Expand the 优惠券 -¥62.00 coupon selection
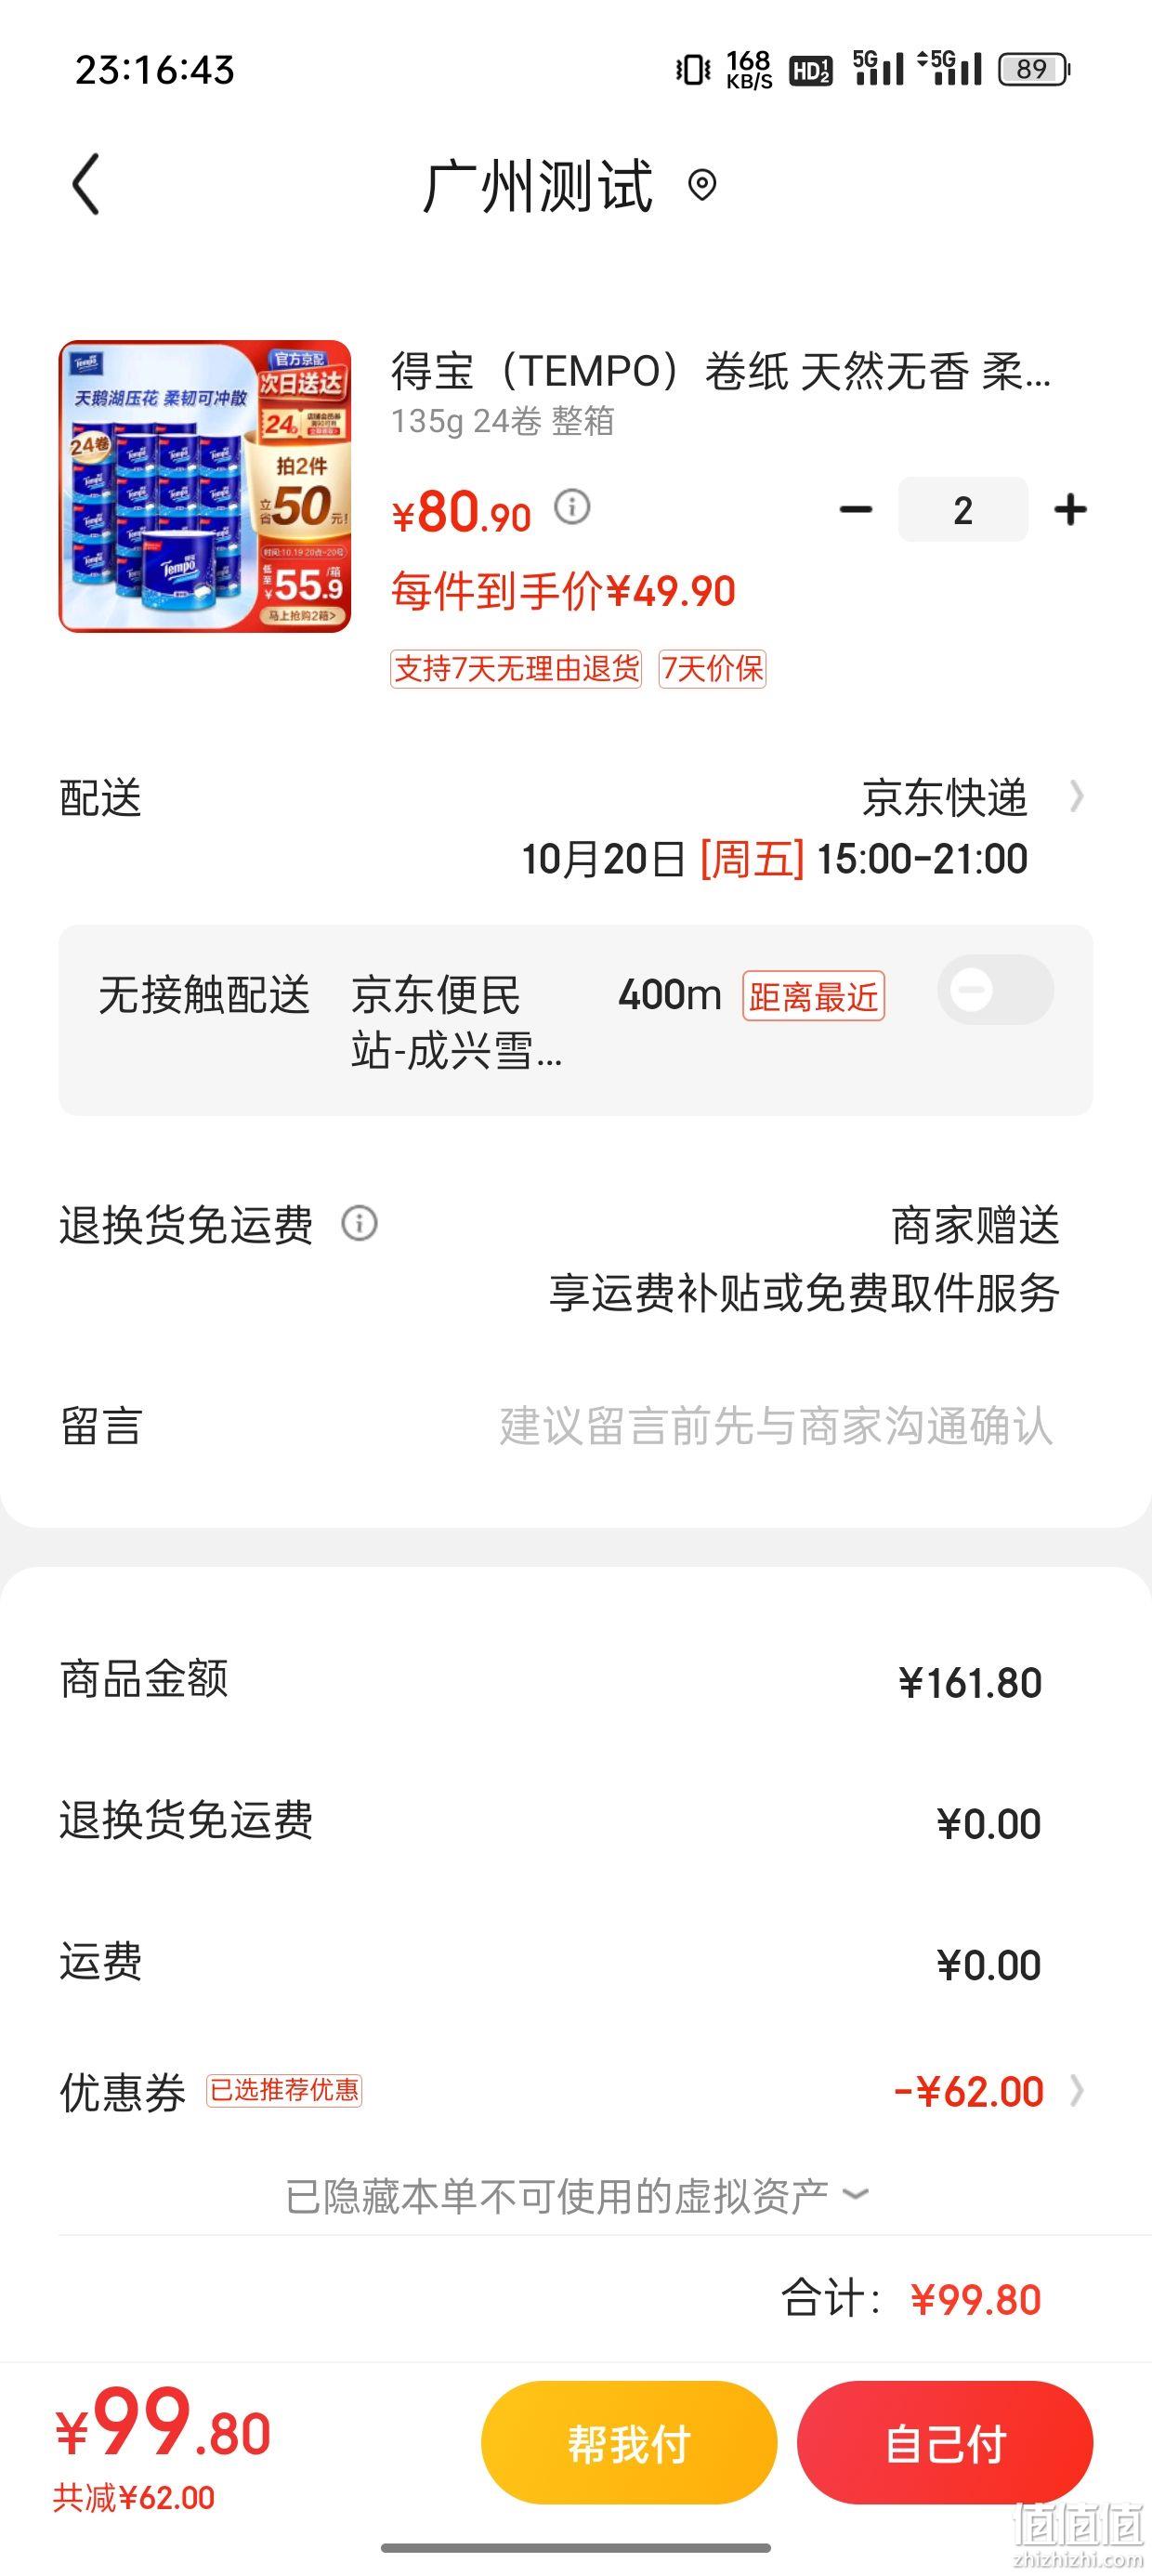Viewport: 1152px width, 2576px height. (1077, 2091)
